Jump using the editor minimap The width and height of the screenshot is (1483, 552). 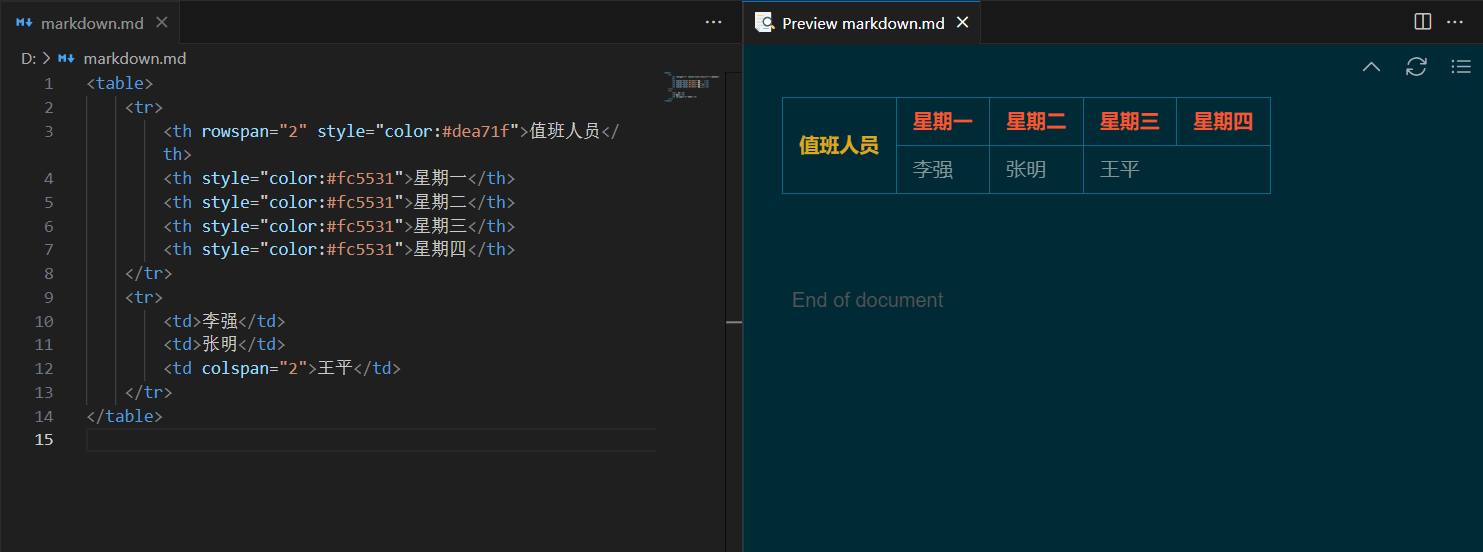[692, 87]
